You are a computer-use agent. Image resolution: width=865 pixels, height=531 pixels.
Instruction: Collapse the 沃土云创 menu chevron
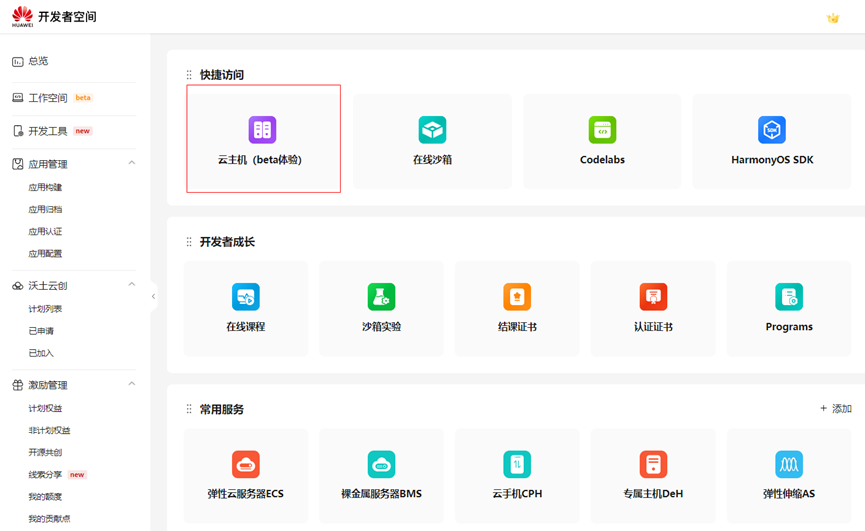click(x=132, y=284)
